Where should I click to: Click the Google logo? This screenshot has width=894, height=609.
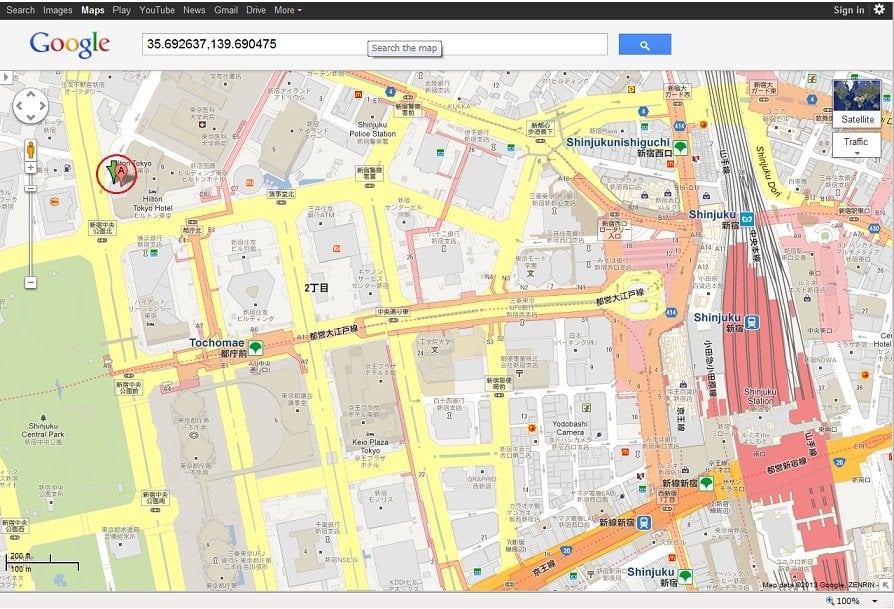point(70,44)
